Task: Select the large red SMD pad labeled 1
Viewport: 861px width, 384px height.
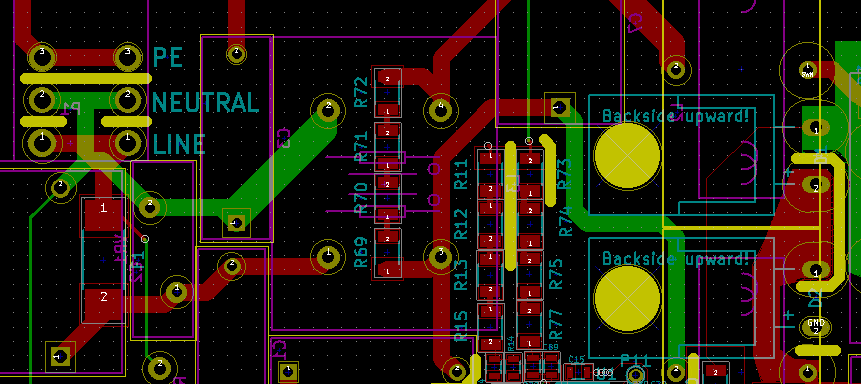Action: pos(103,214)
